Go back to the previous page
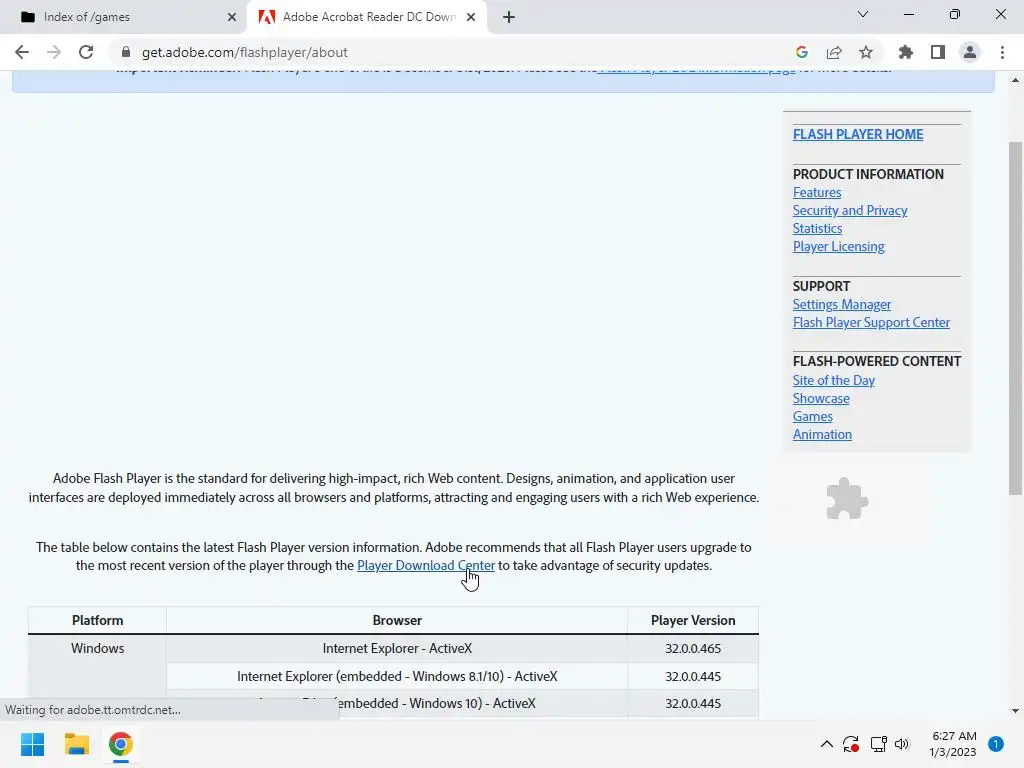 (22, 52)
